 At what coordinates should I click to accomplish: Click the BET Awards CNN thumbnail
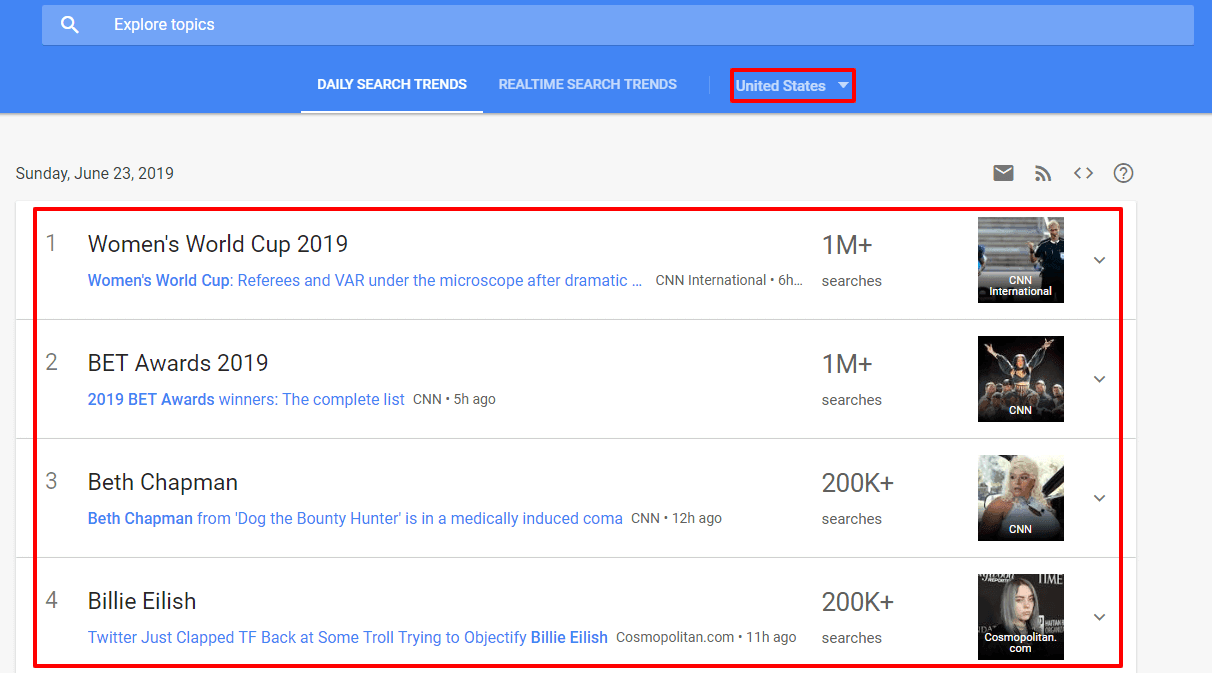[1020, 379]
